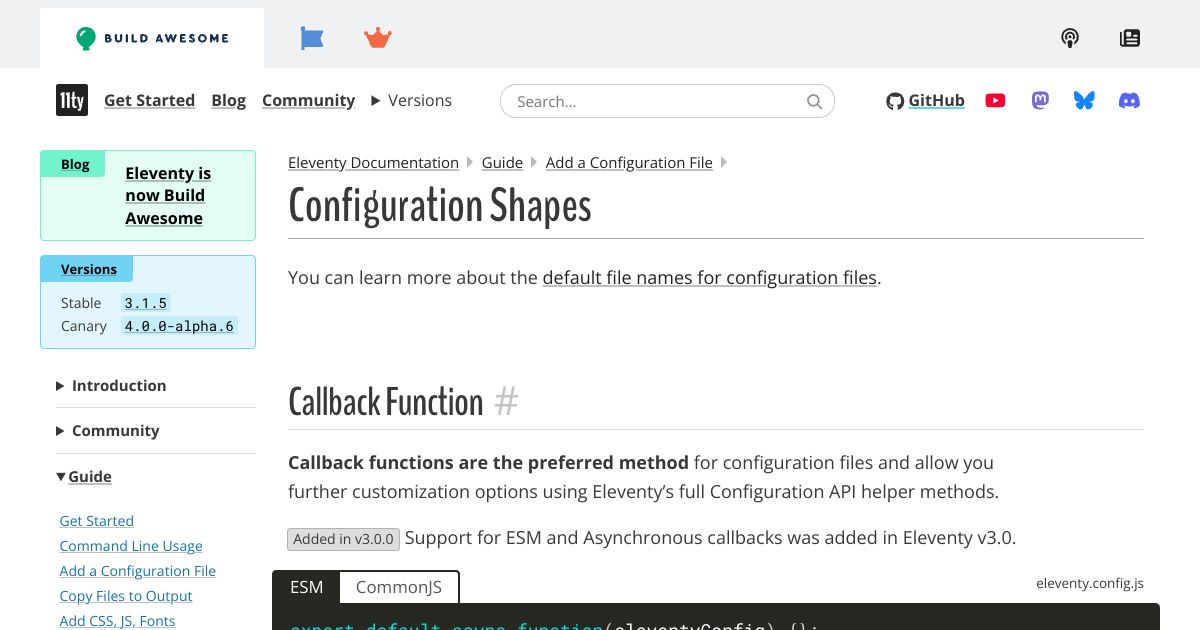
Task: Open Bluesky via the butterfly icon
Action: [1084, 100]
